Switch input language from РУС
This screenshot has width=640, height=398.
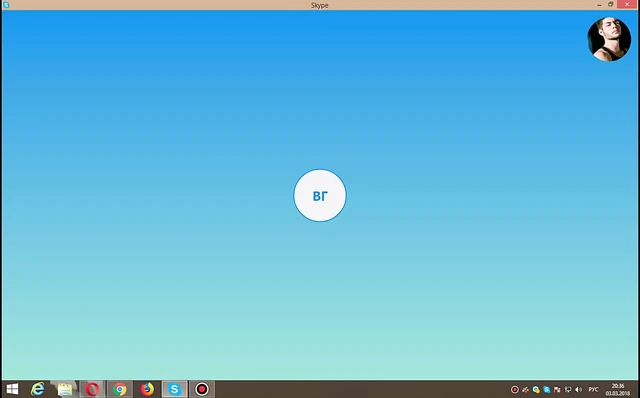pyautogui.click(x=593, y=389)
